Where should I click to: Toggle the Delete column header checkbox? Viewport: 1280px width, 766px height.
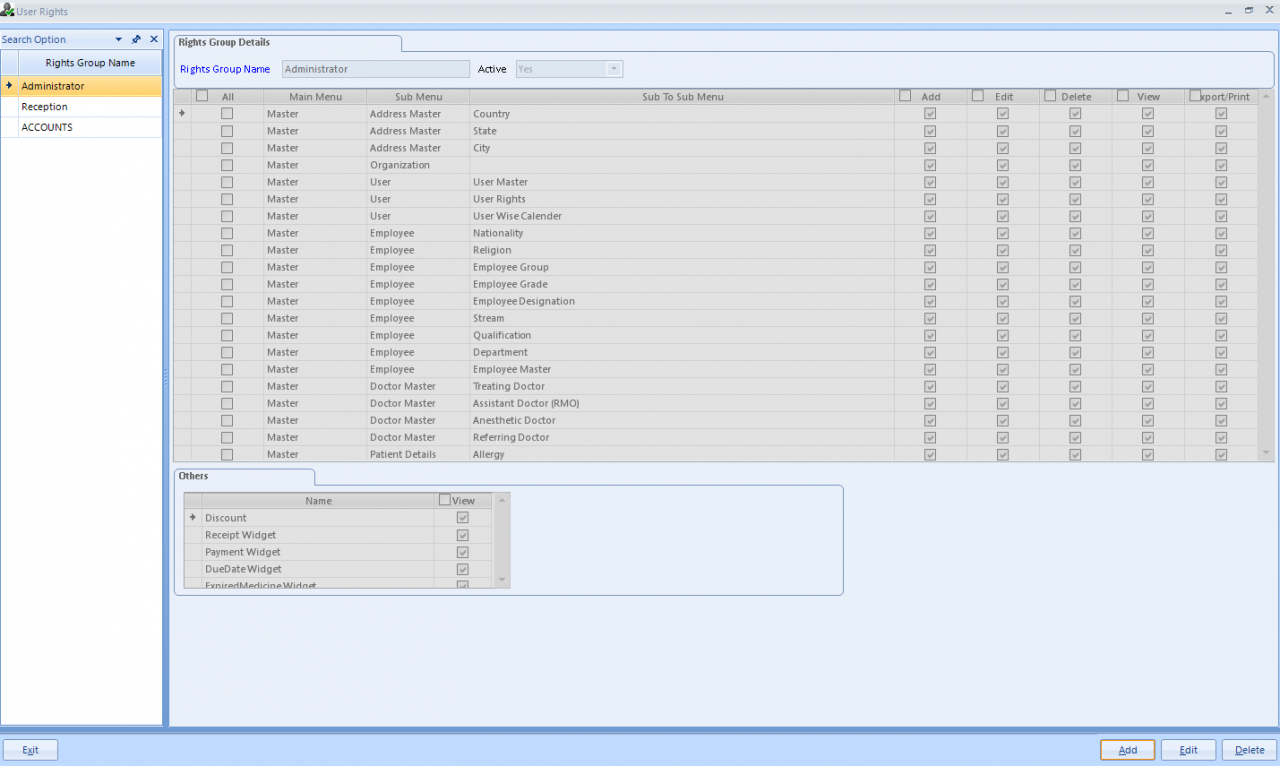pyautogui.click(x=1050, y=95)
